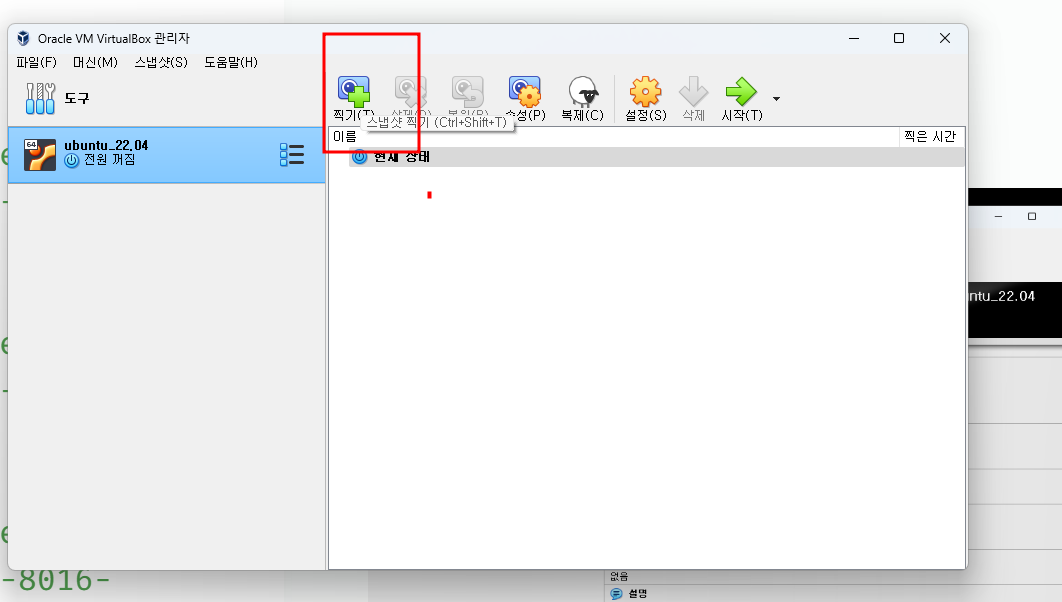Select the 도구 (Tools) entry
1062x602 pixels.
click(167, 98)
